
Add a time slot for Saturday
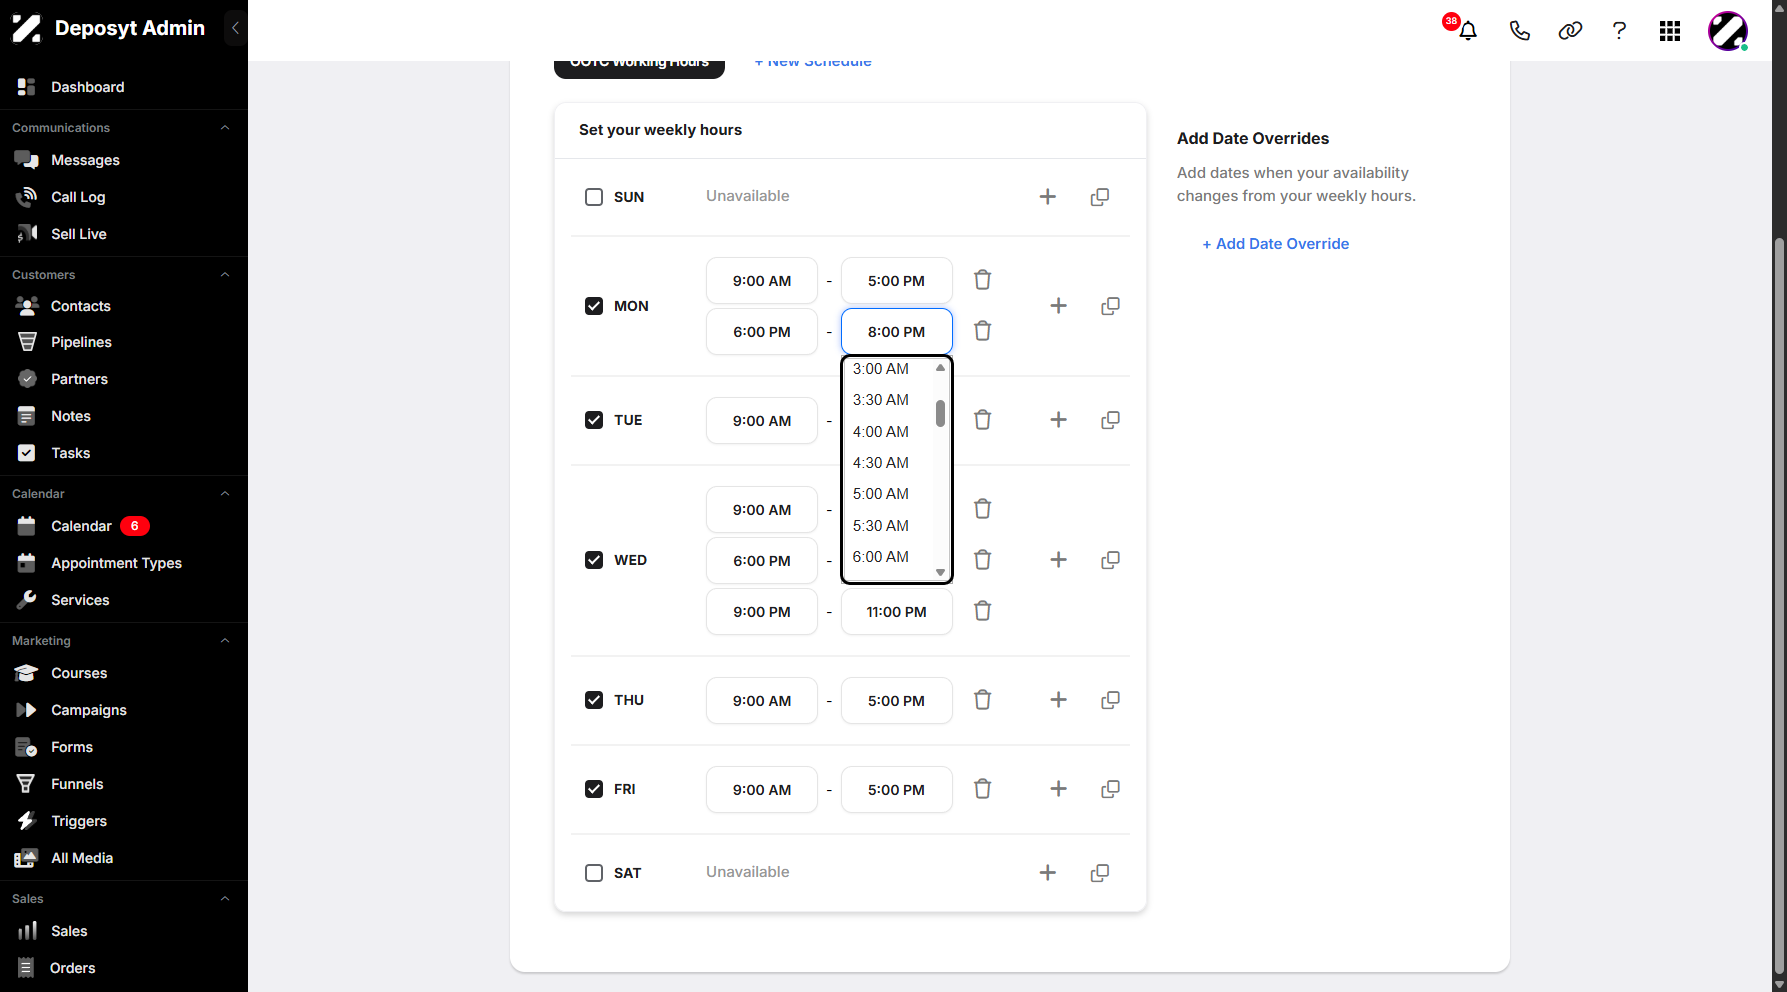1047,873
